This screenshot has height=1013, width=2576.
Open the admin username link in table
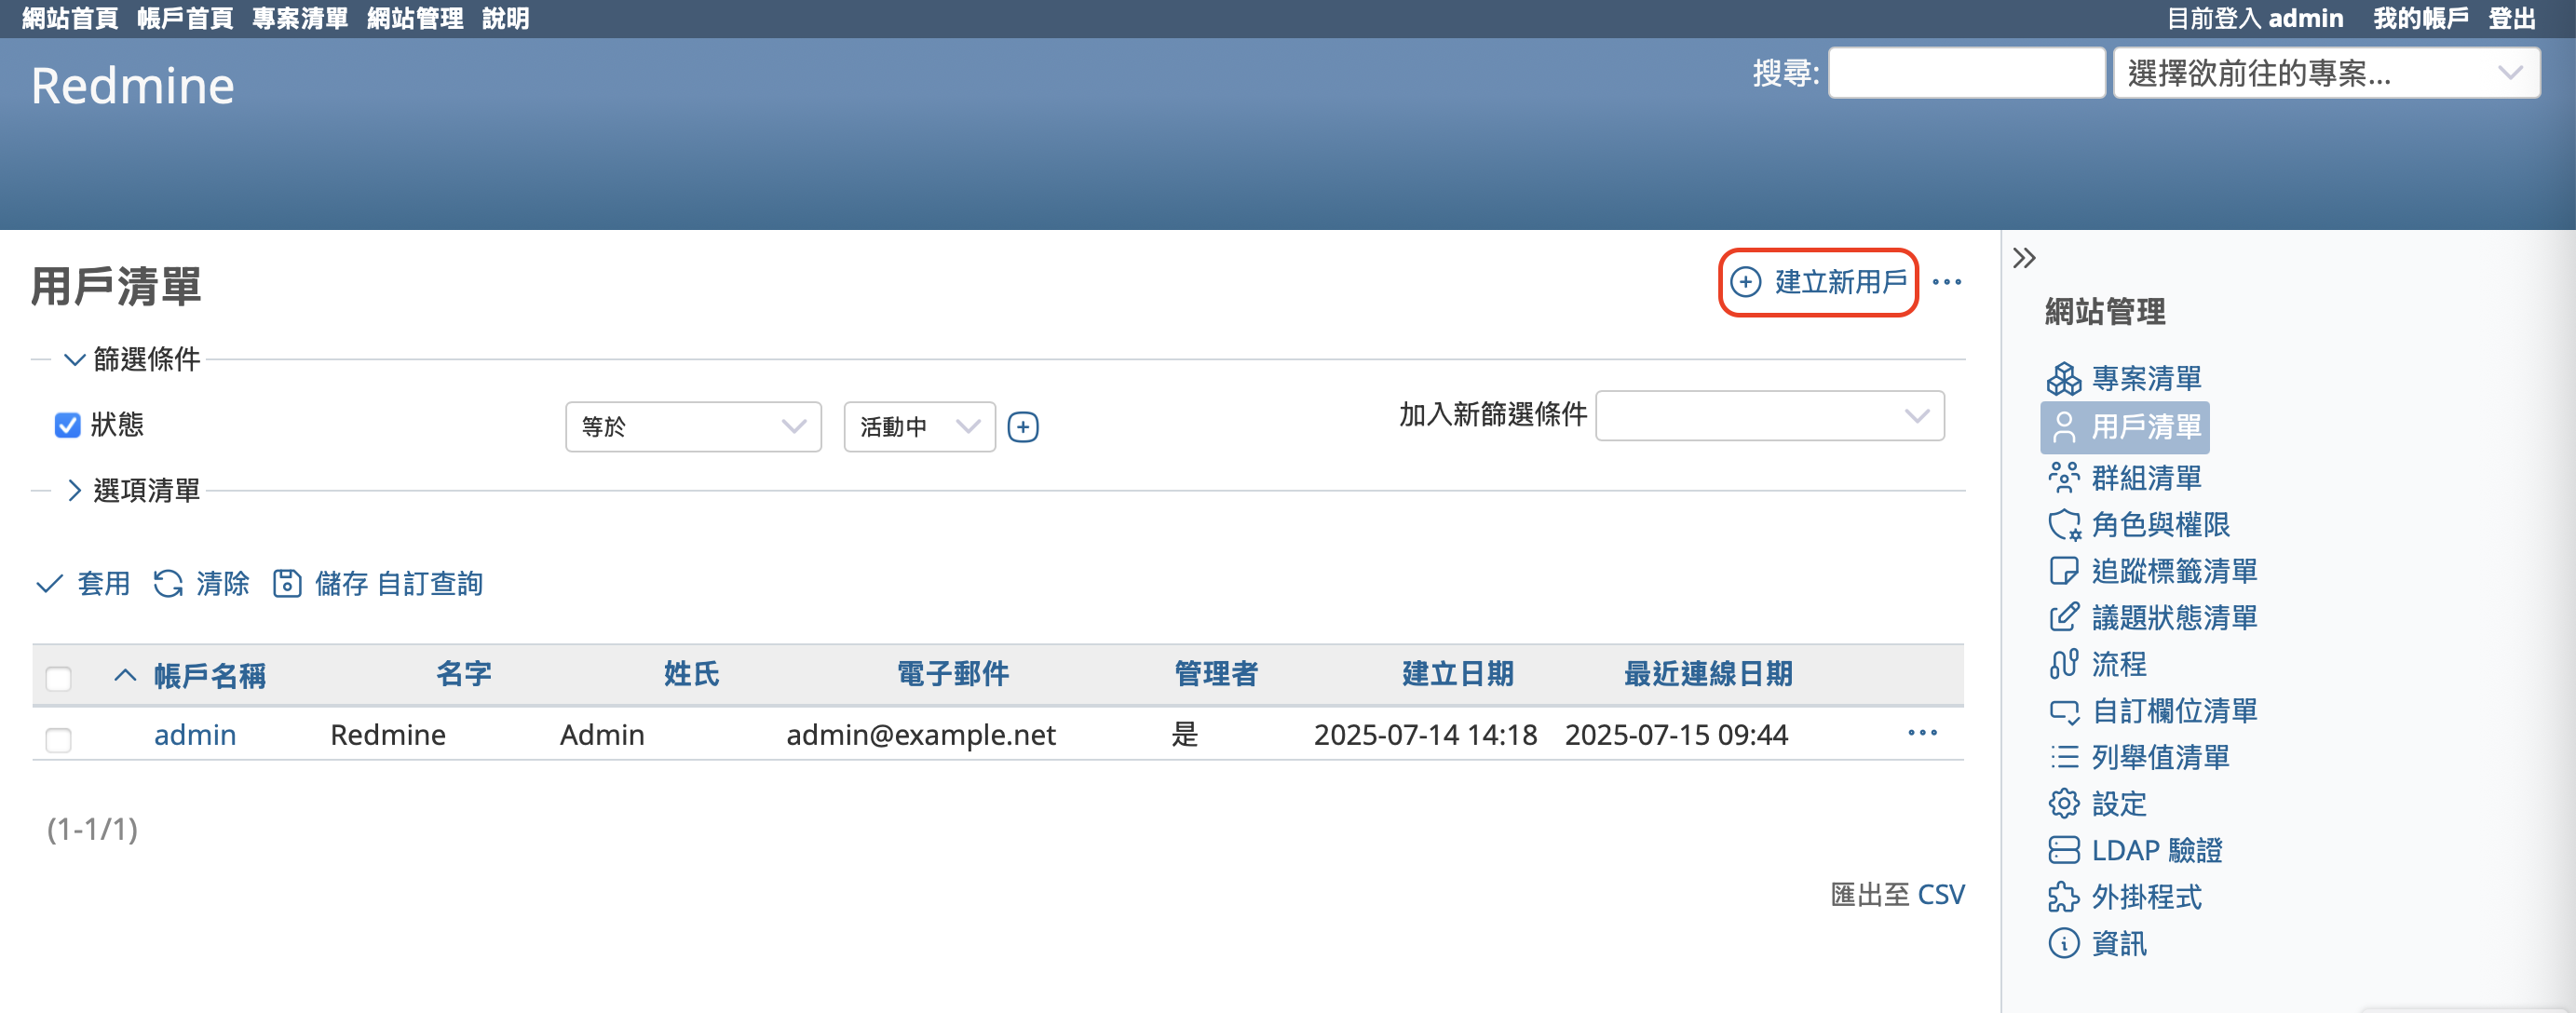(x=195, y=735)
